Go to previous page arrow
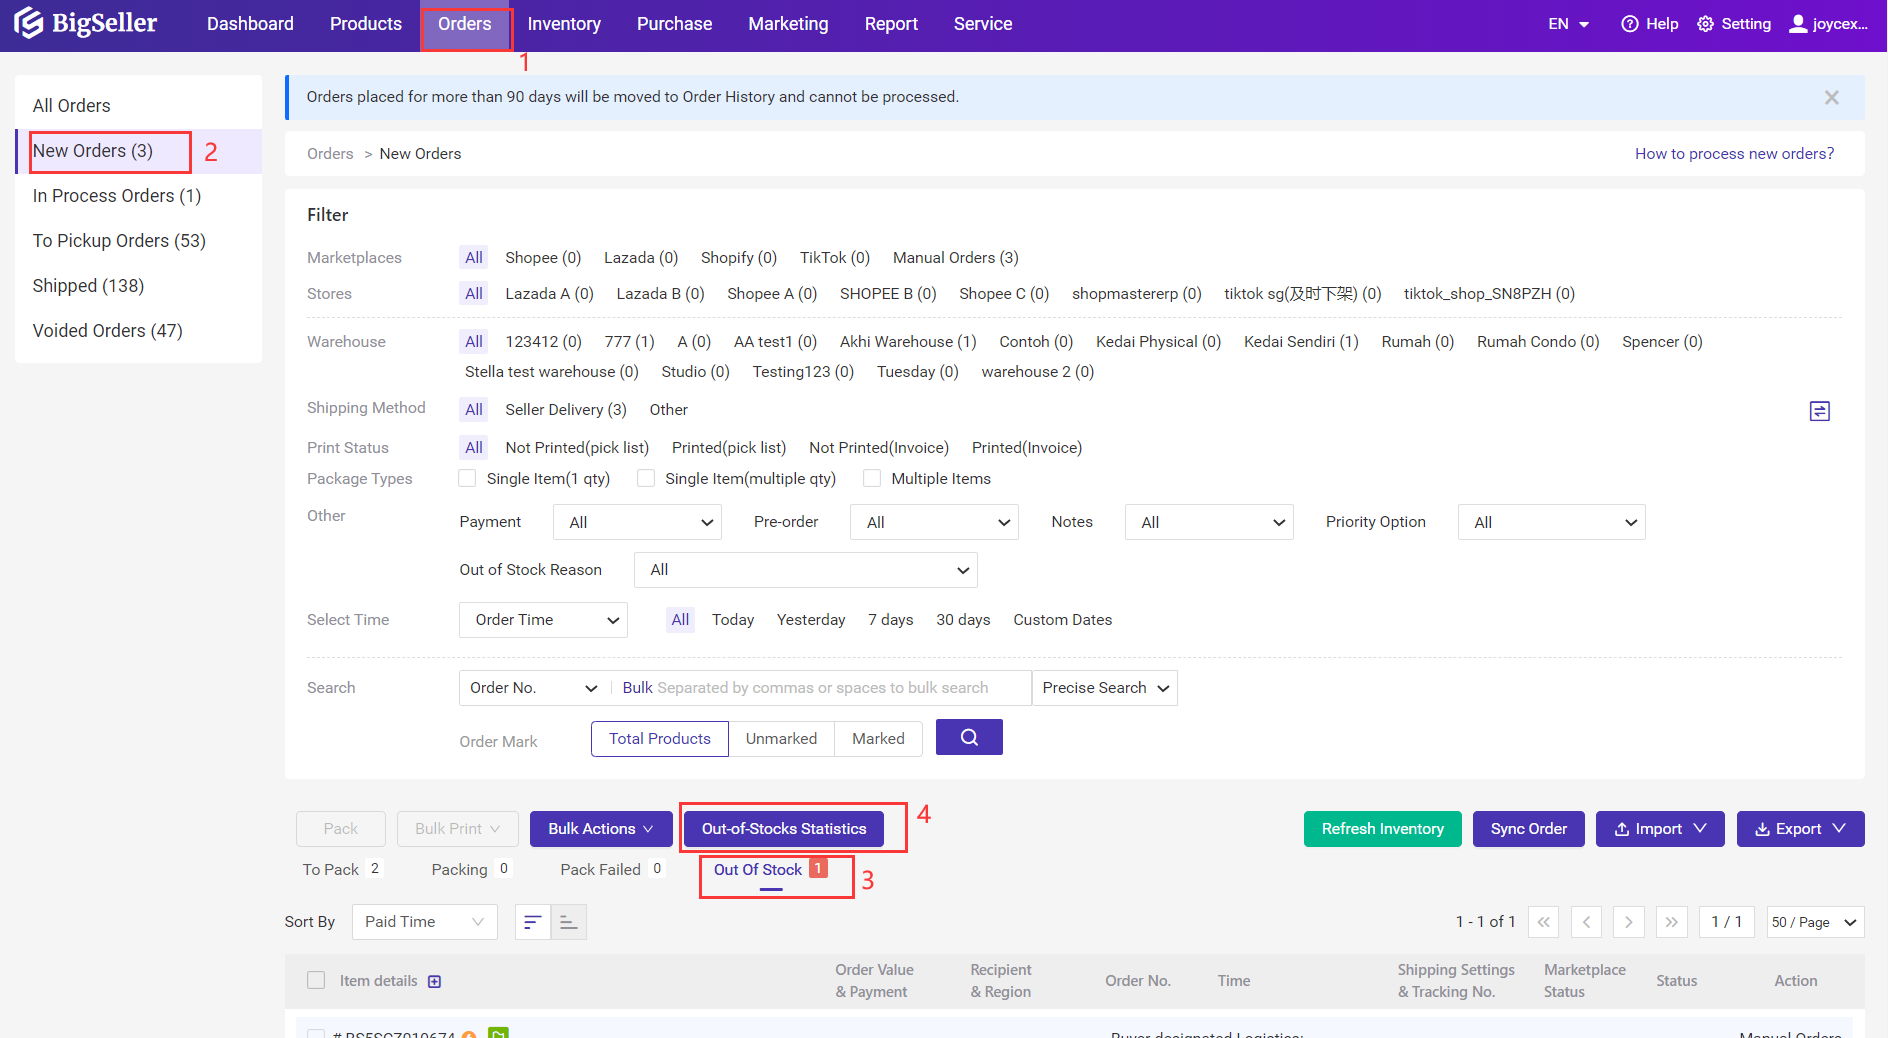 pyautogui.click(x=1586, y=922)
